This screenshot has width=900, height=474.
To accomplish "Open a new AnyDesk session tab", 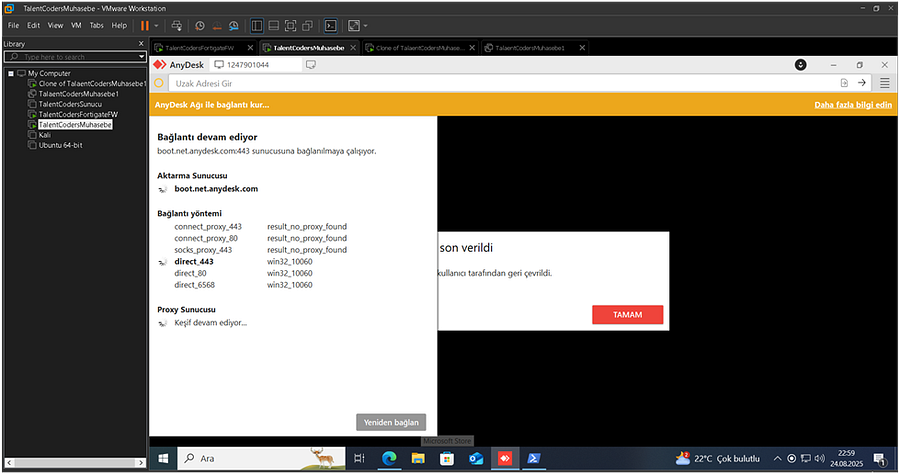I will [x=311, y=65].
